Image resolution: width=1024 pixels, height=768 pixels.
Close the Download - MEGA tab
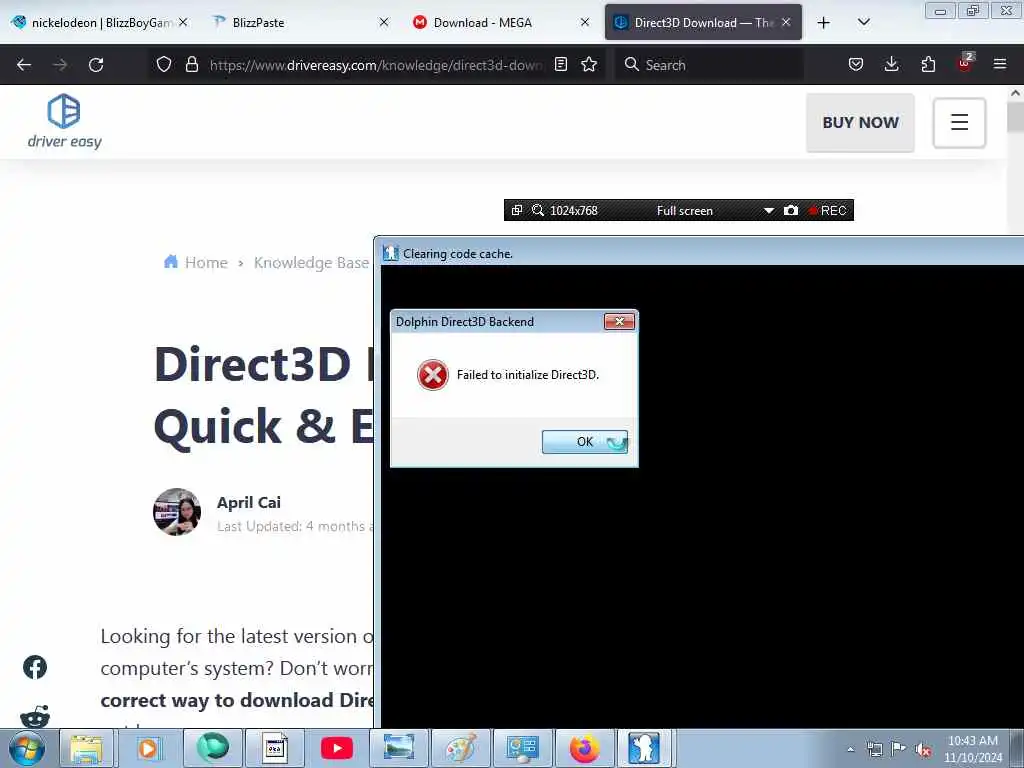584,22
